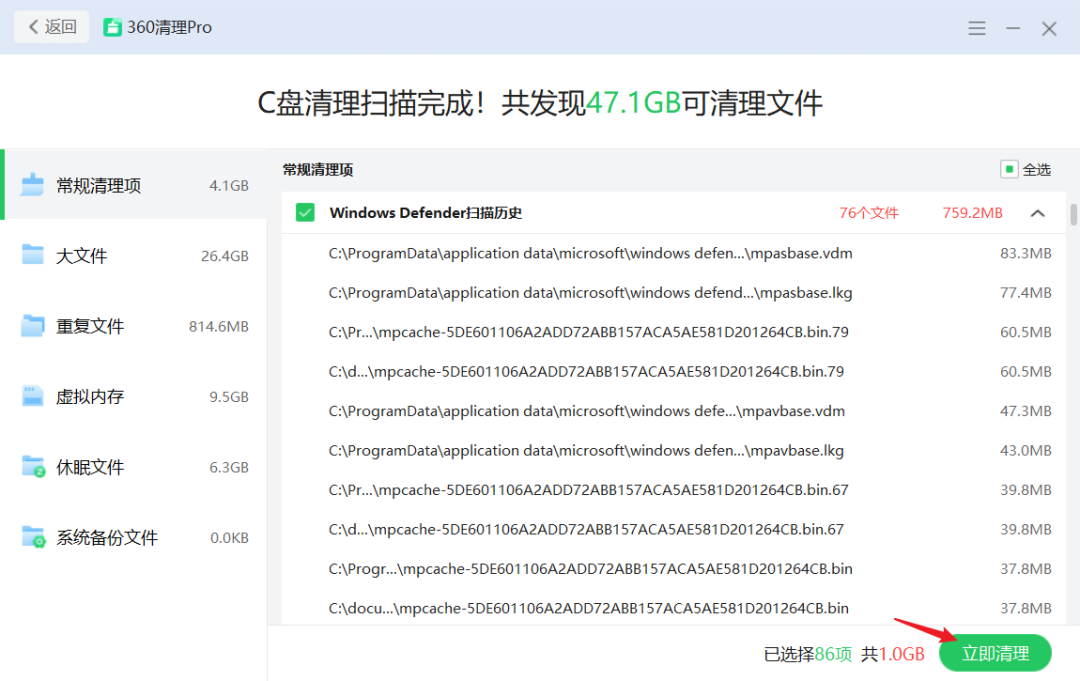Click the vertical scrollbar of file list
Screen dimensions: 1080x681
1073,214
